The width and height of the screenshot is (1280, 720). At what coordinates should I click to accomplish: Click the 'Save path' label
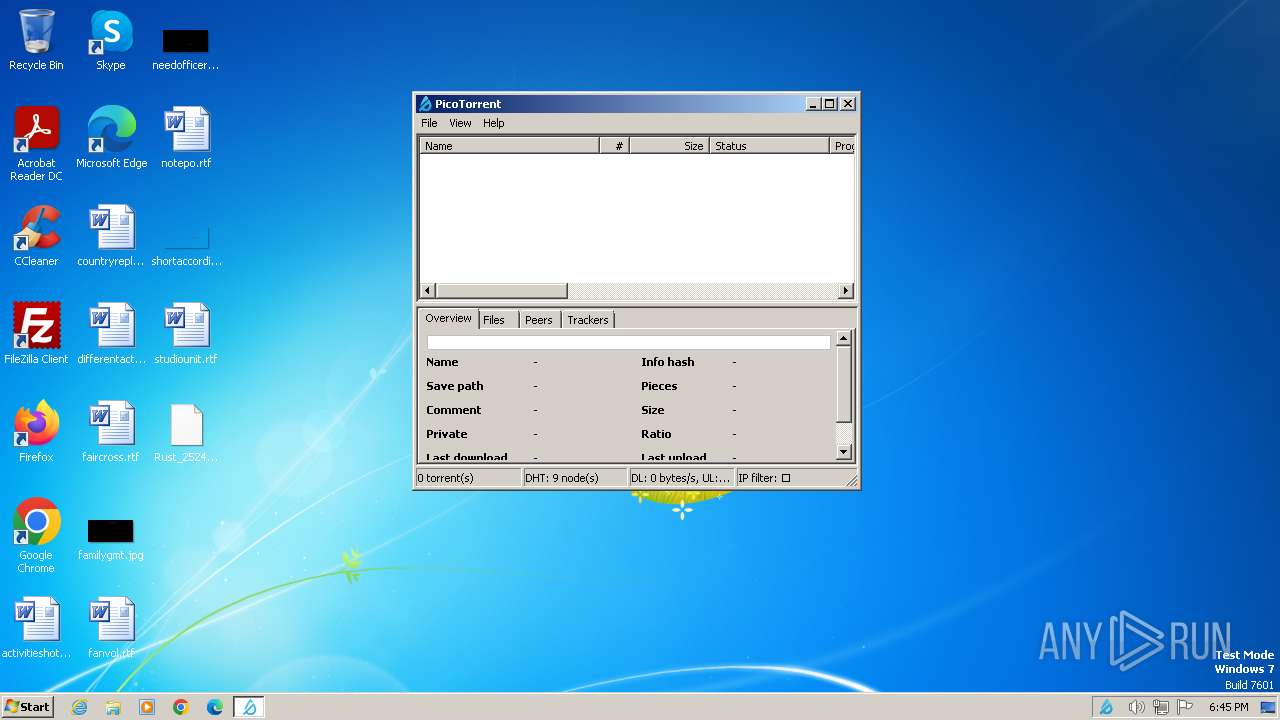[455, 386]
